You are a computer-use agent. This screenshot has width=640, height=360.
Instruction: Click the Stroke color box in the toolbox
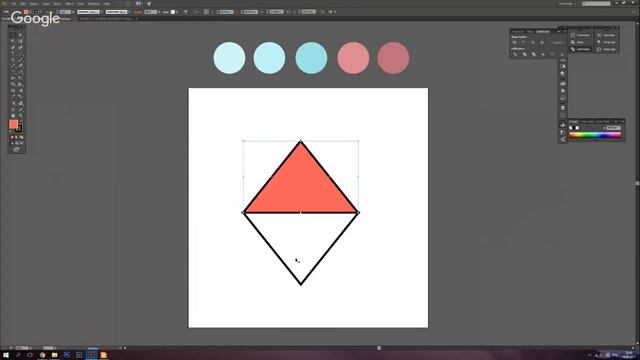(19, 129)
